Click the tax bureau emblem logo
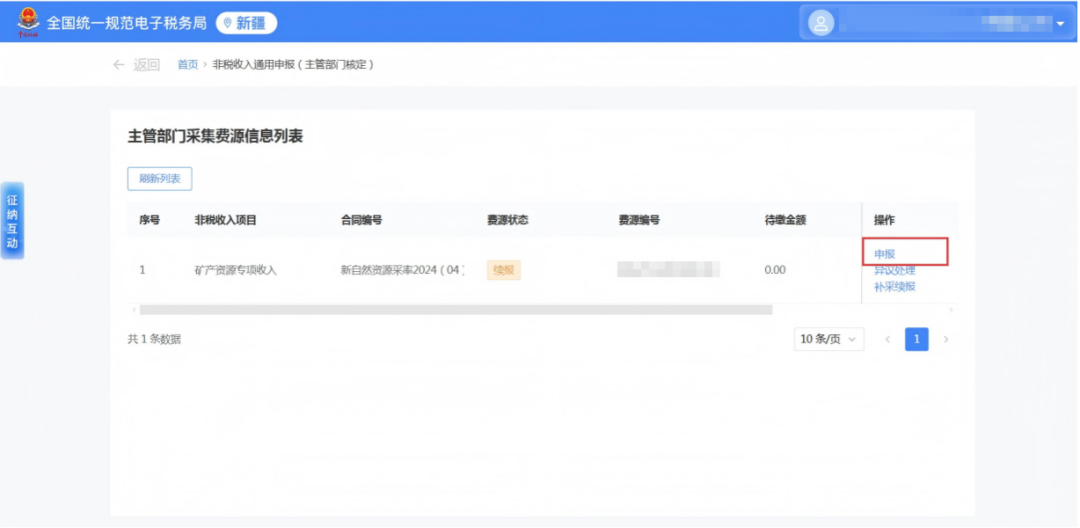The height and width of the screenshot is (528, 1080). (28, 22)
